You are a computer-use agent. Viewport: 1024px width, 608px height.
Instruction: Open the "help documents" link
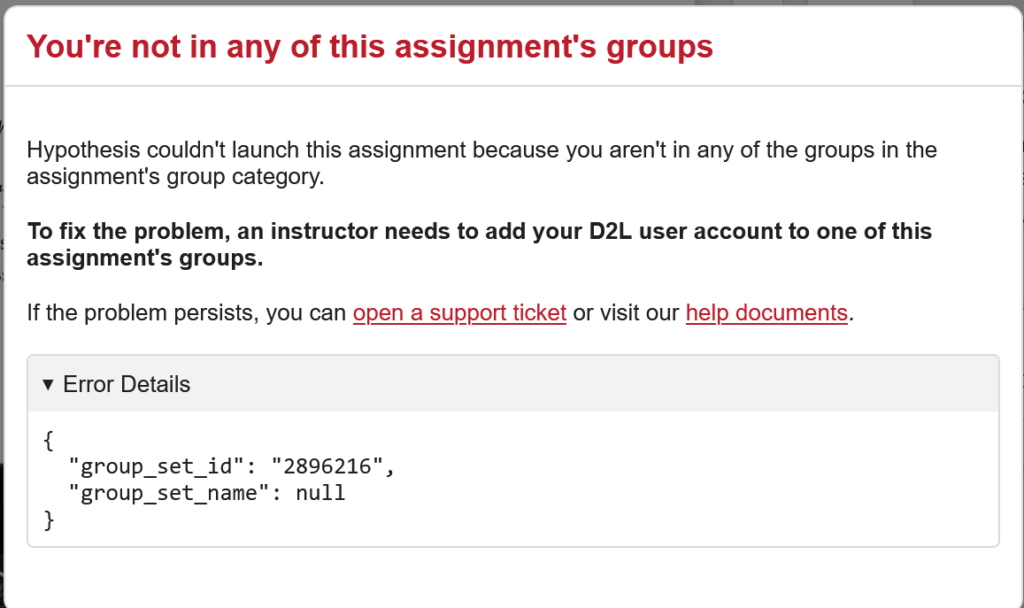click(766, 313)
